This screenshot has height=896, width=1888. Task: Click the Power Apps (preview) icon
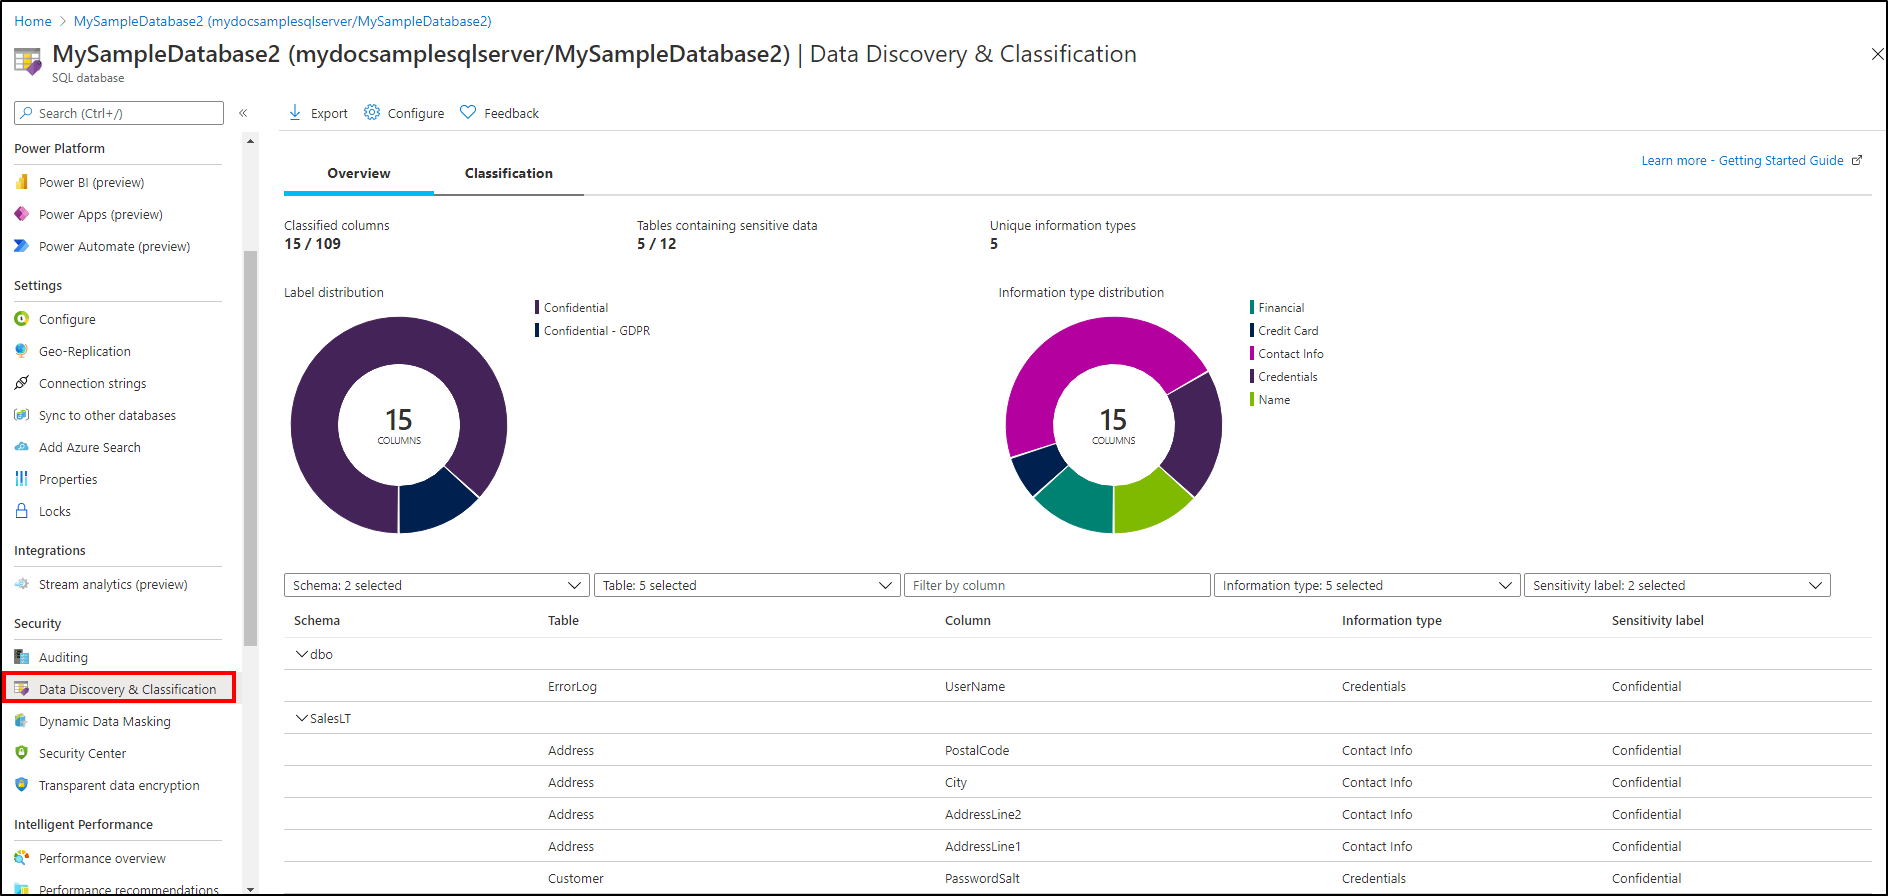(x=22, y=214)
